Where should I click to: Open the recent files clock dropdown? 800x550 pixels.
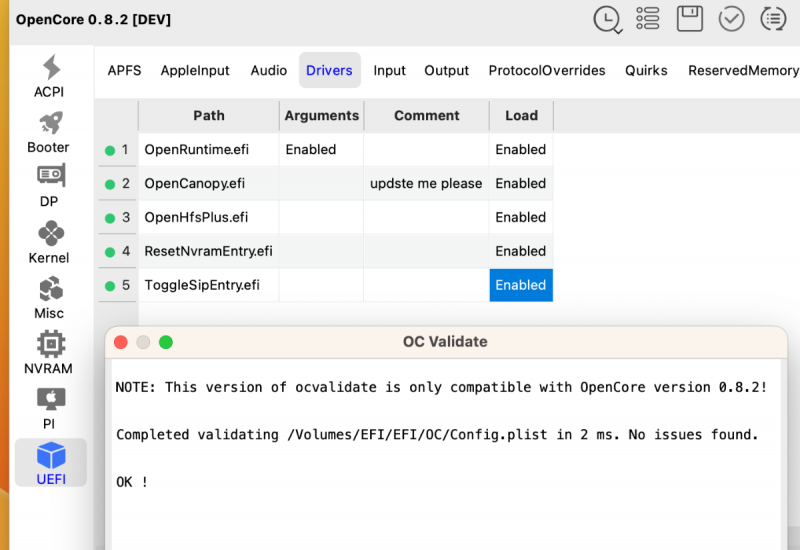pos(606,19)
